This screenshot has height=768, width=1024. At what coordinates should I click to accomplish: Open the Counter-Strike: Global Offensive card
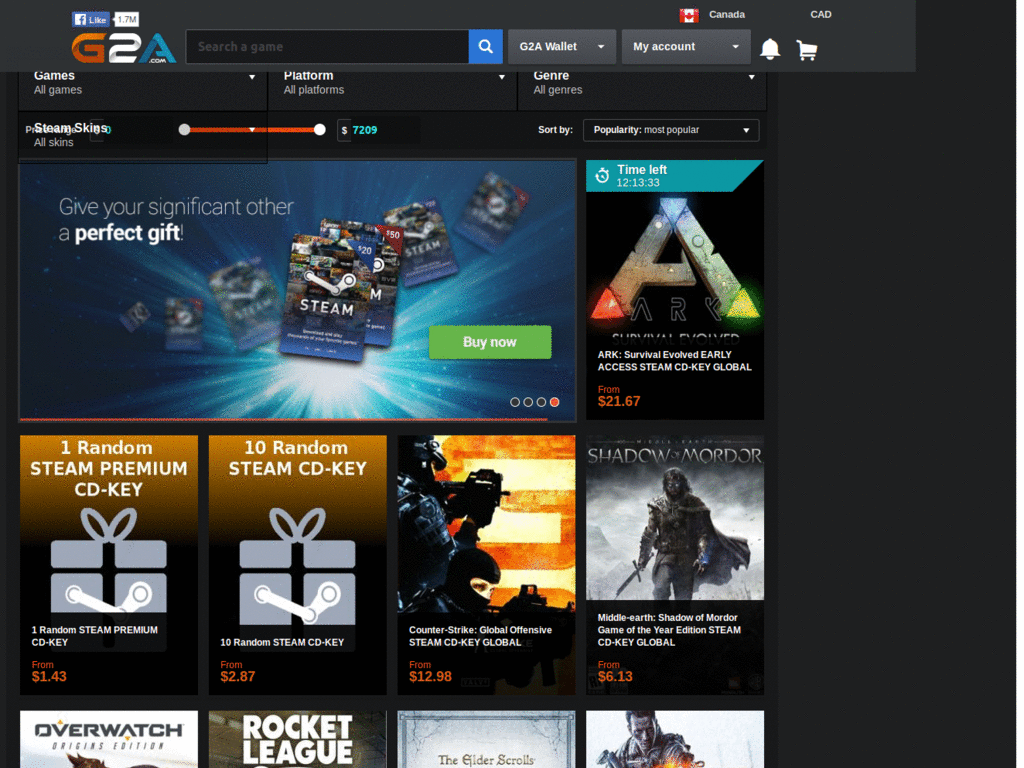tap(486, 565)
